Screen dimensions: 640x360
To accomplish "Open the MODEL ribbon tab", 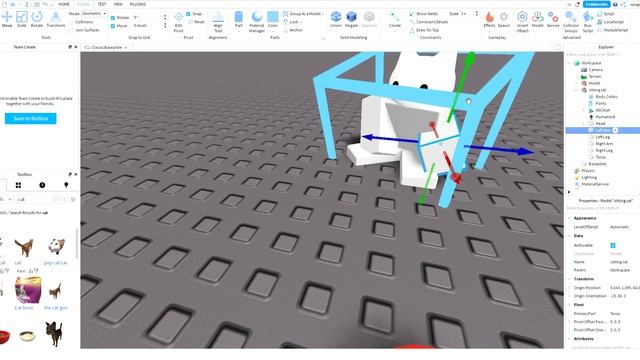I will (x=83, y=4).
